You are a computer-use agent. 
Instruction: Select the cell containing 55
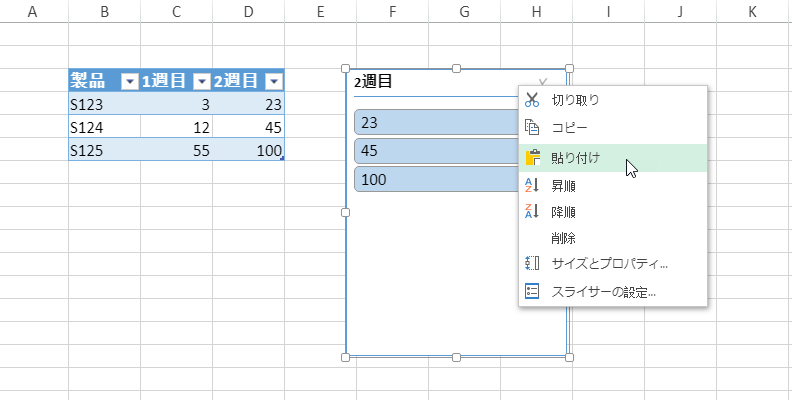click(x=176, y=150)
